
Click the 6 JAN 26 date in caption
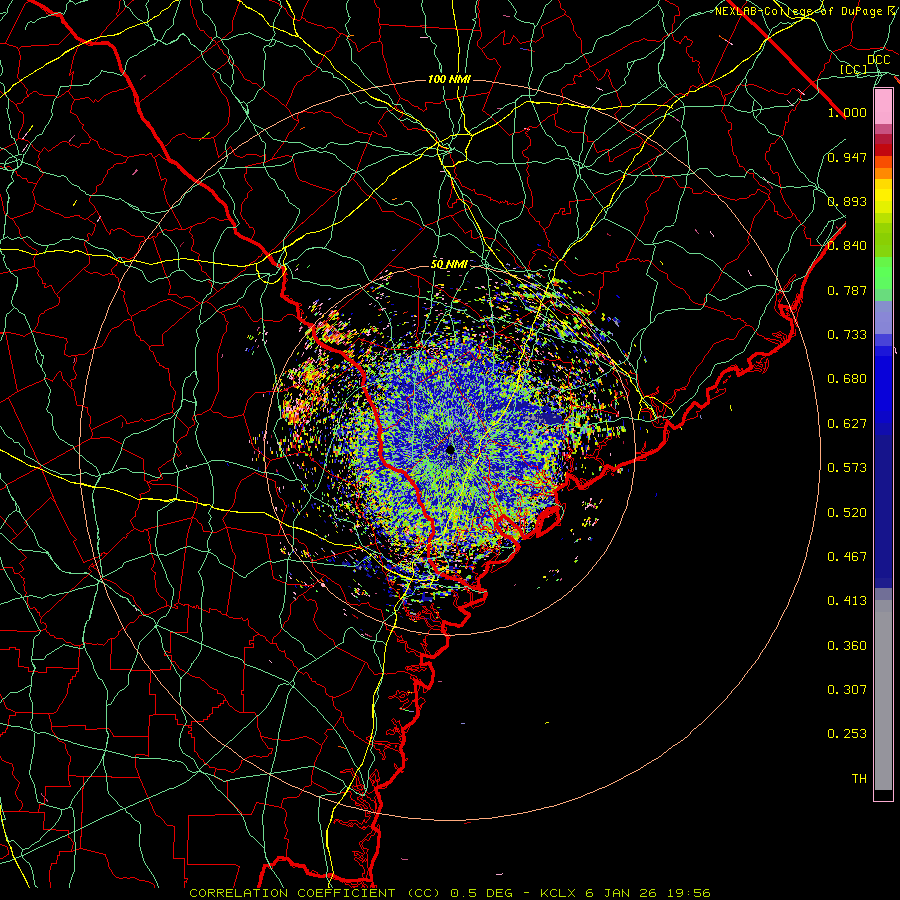(x=621, y=893)
